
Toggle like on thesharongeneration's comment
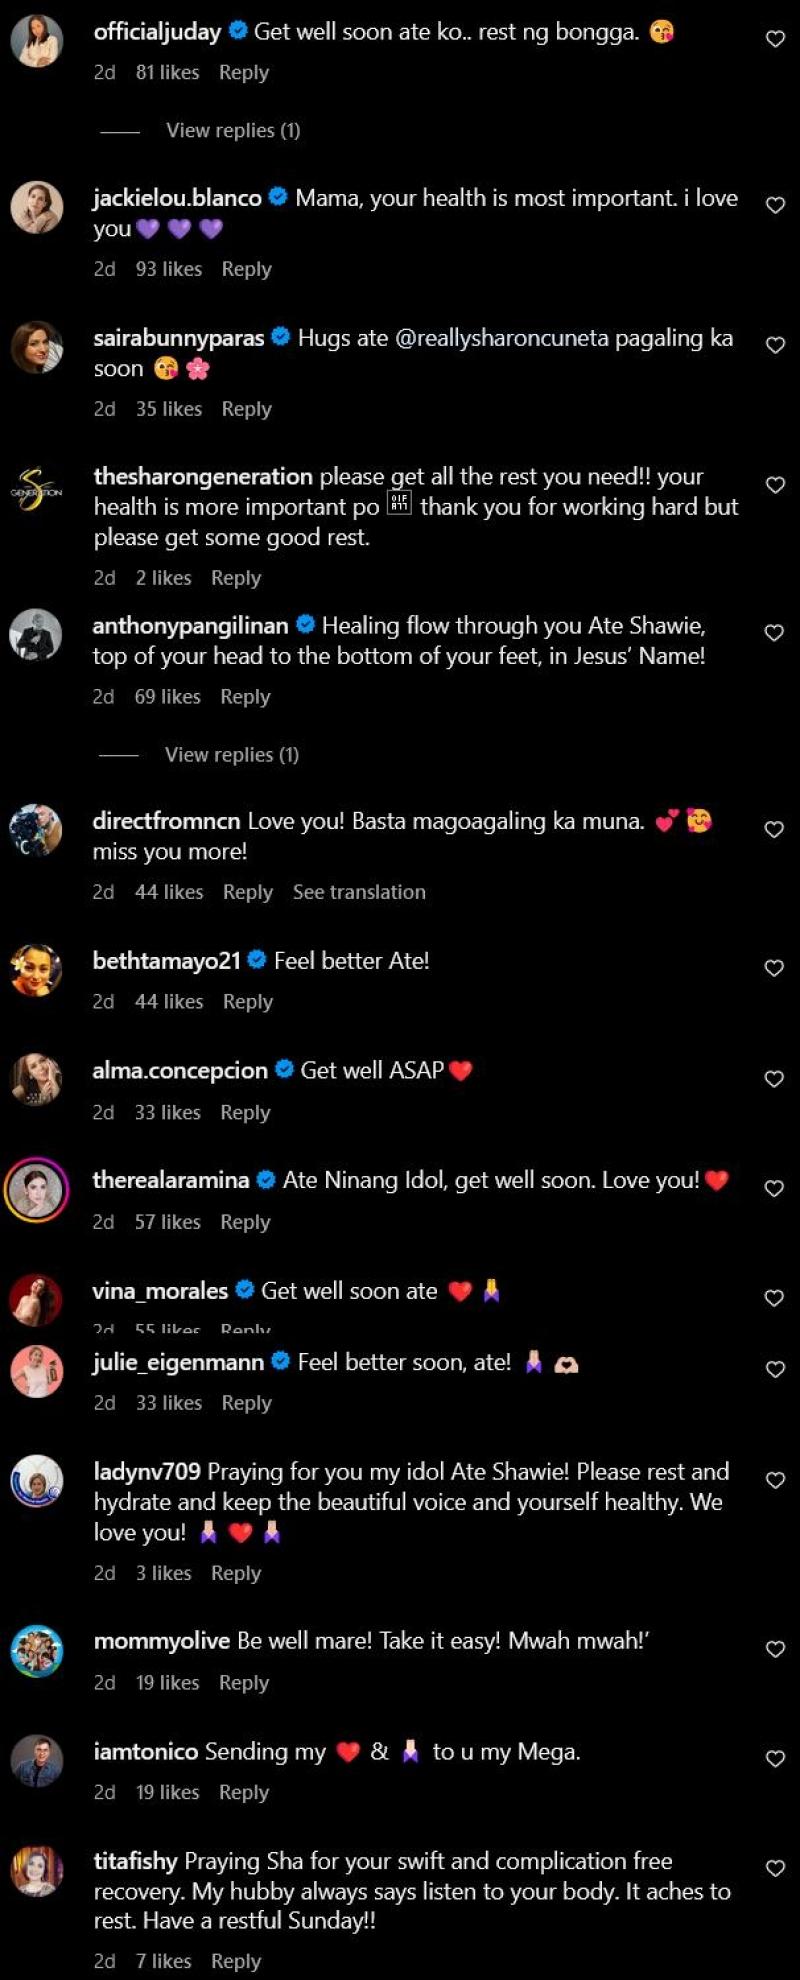click(775, 485)
